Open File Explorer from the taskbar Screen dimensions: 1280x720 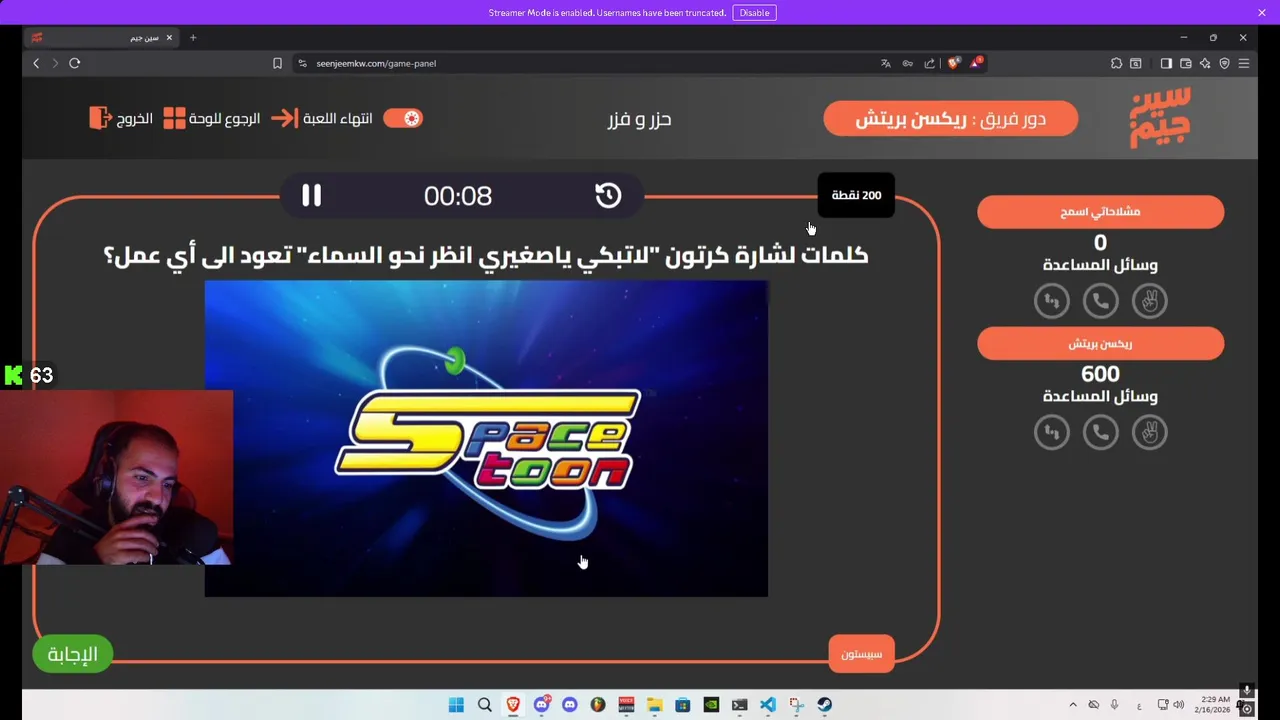(x=654, y=705)
